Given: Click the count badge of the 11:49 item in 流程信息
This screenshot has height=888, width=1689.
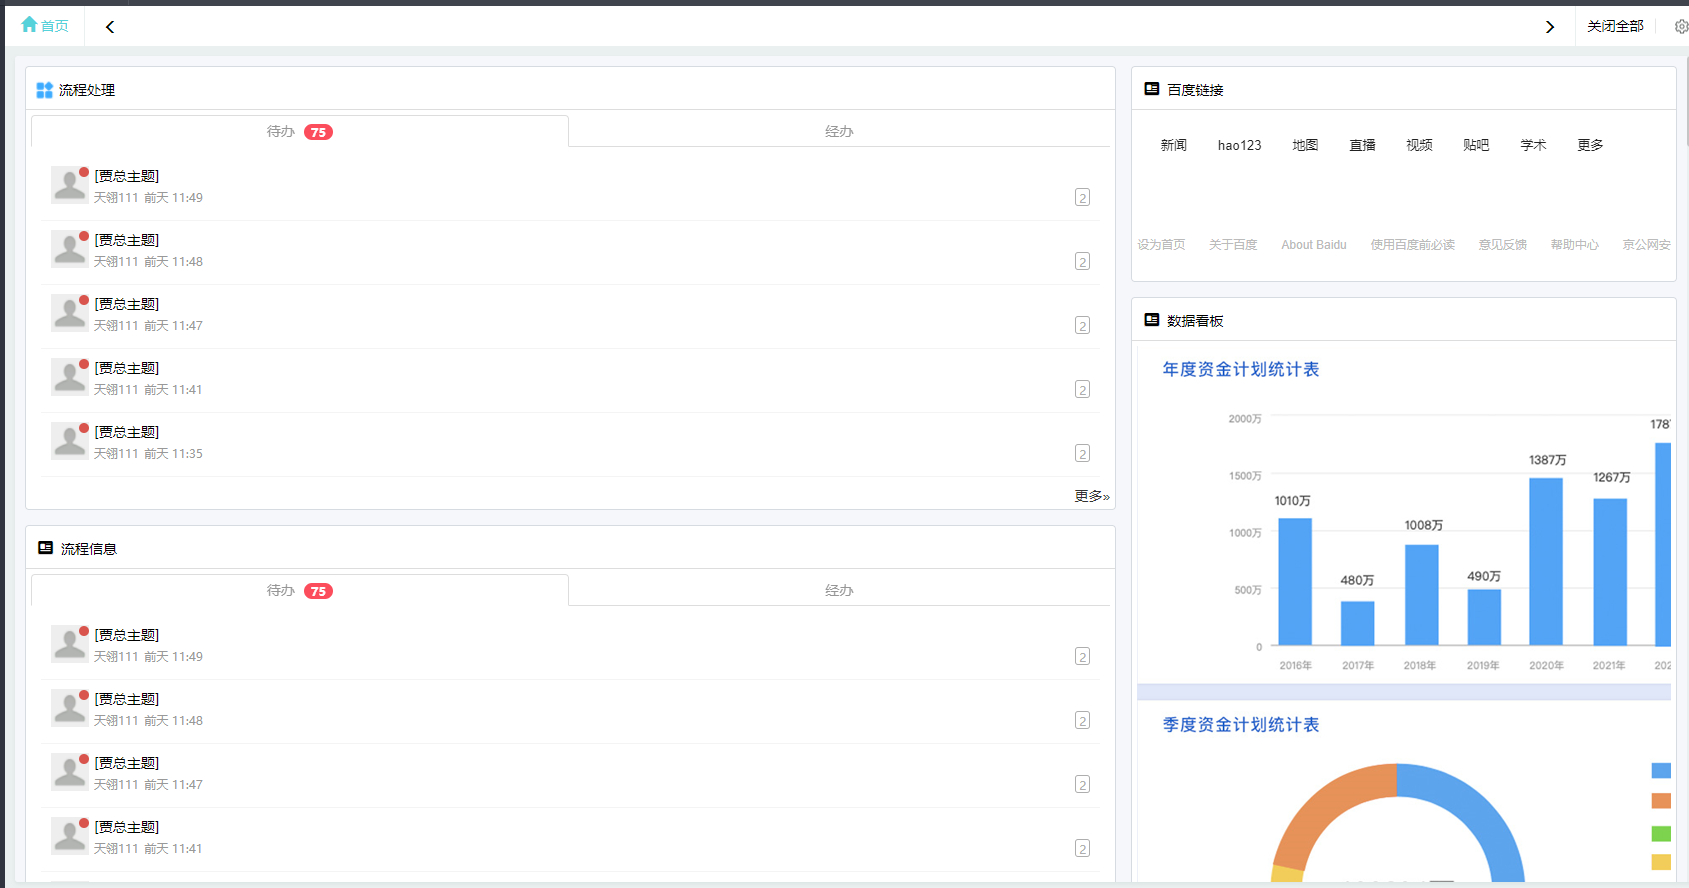Looking at the screenshot, I should pyautogui.click(x=1082, y=656).
